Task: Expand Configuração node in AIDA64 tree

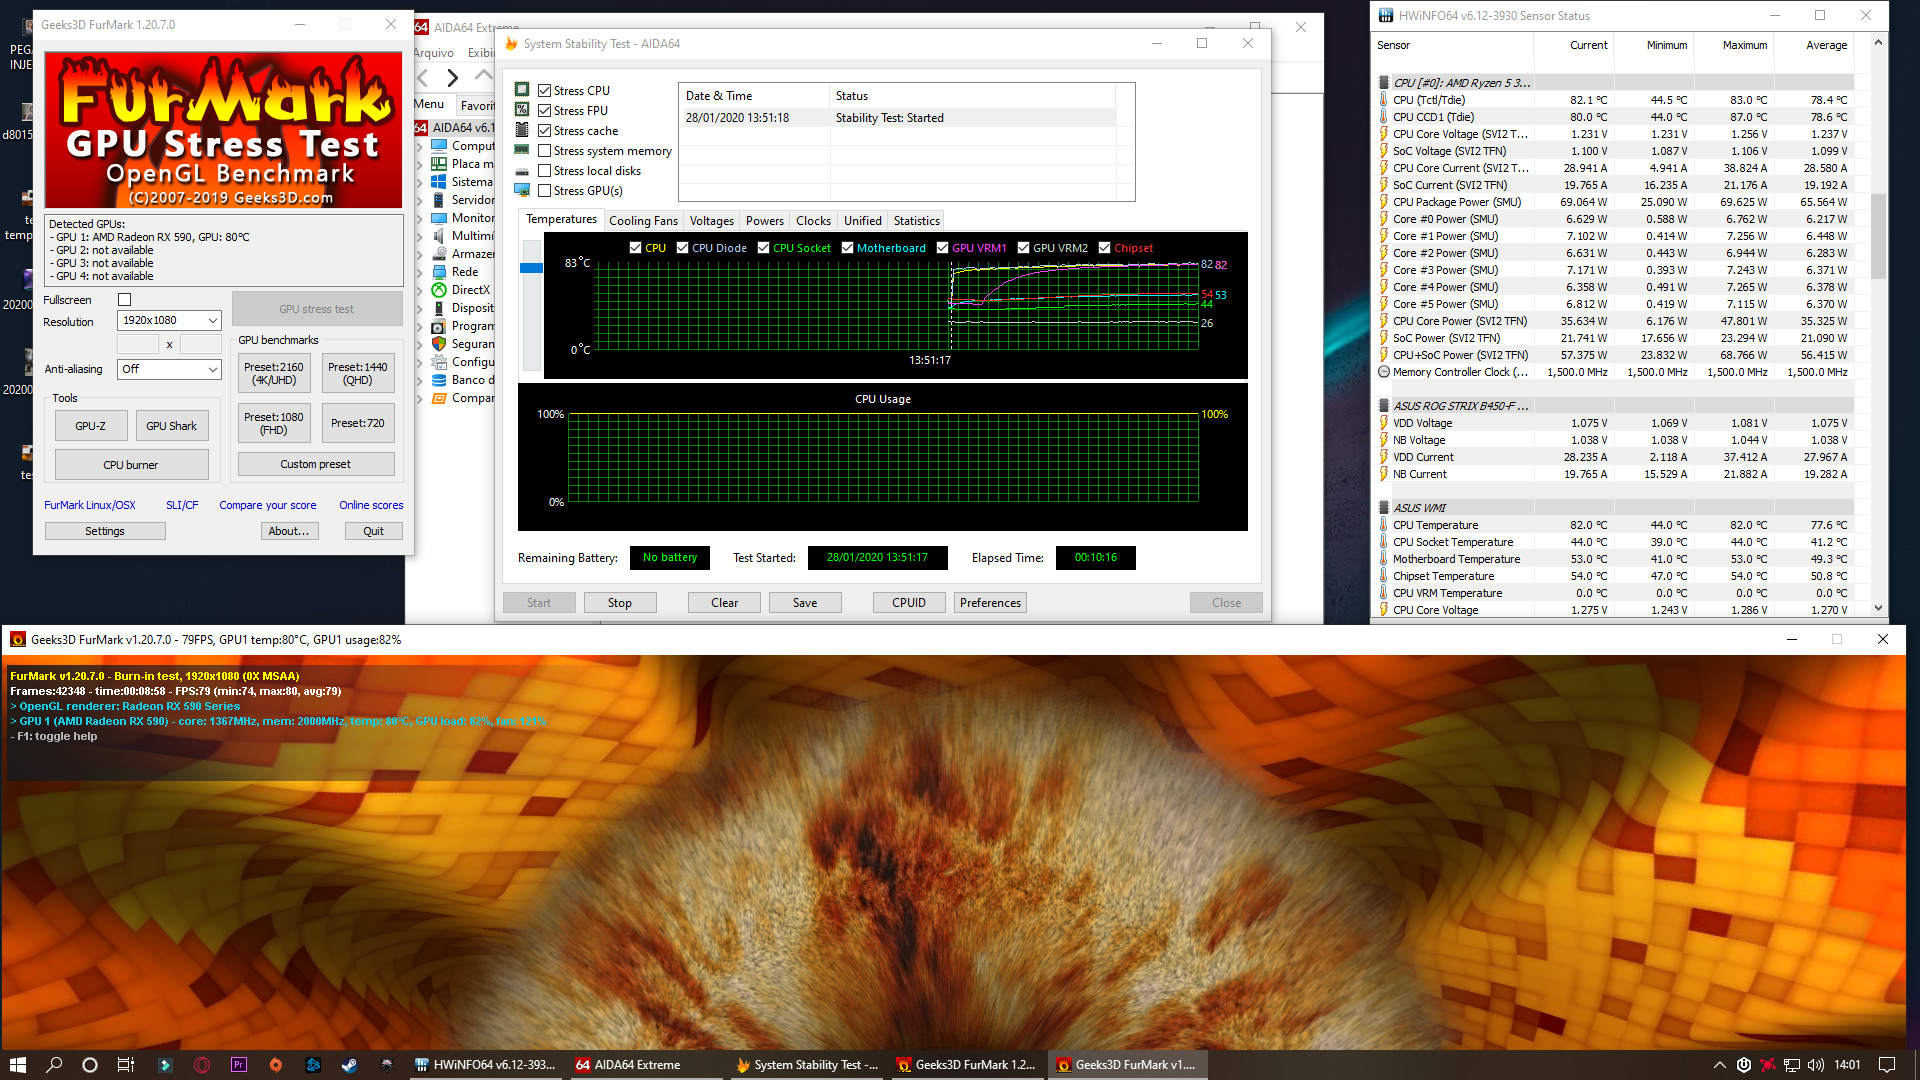Action: [419, 362]
